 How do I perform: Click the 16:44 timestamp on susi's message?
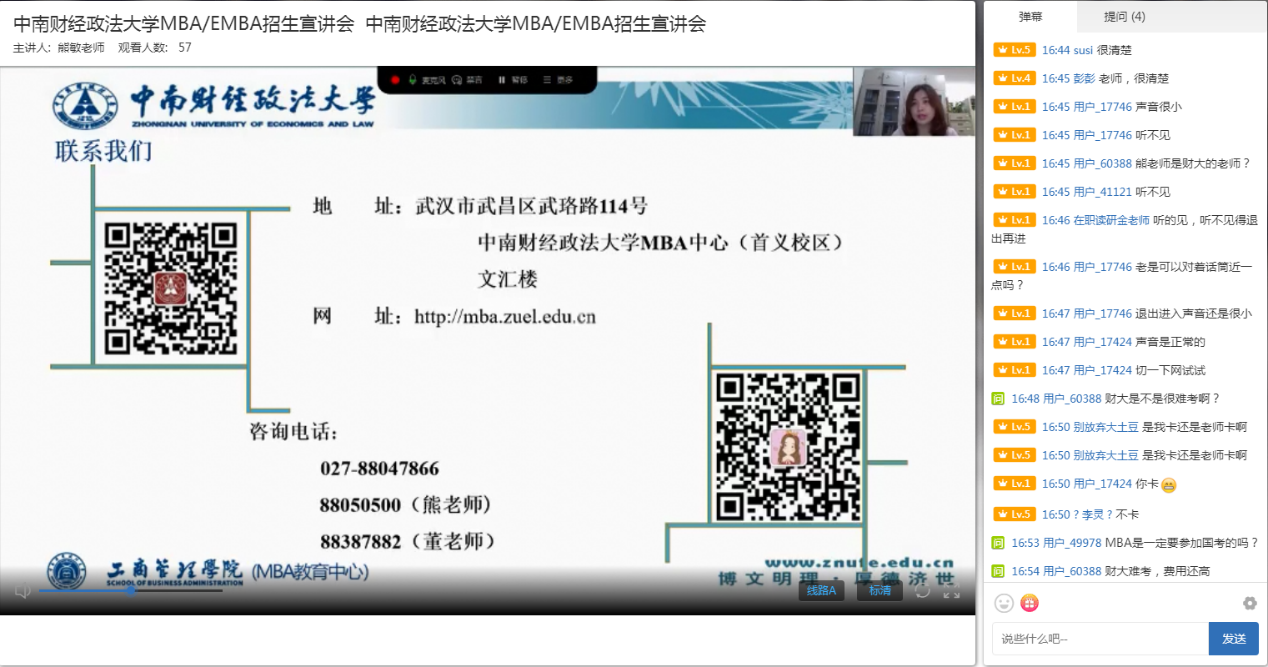(1056, 50)
